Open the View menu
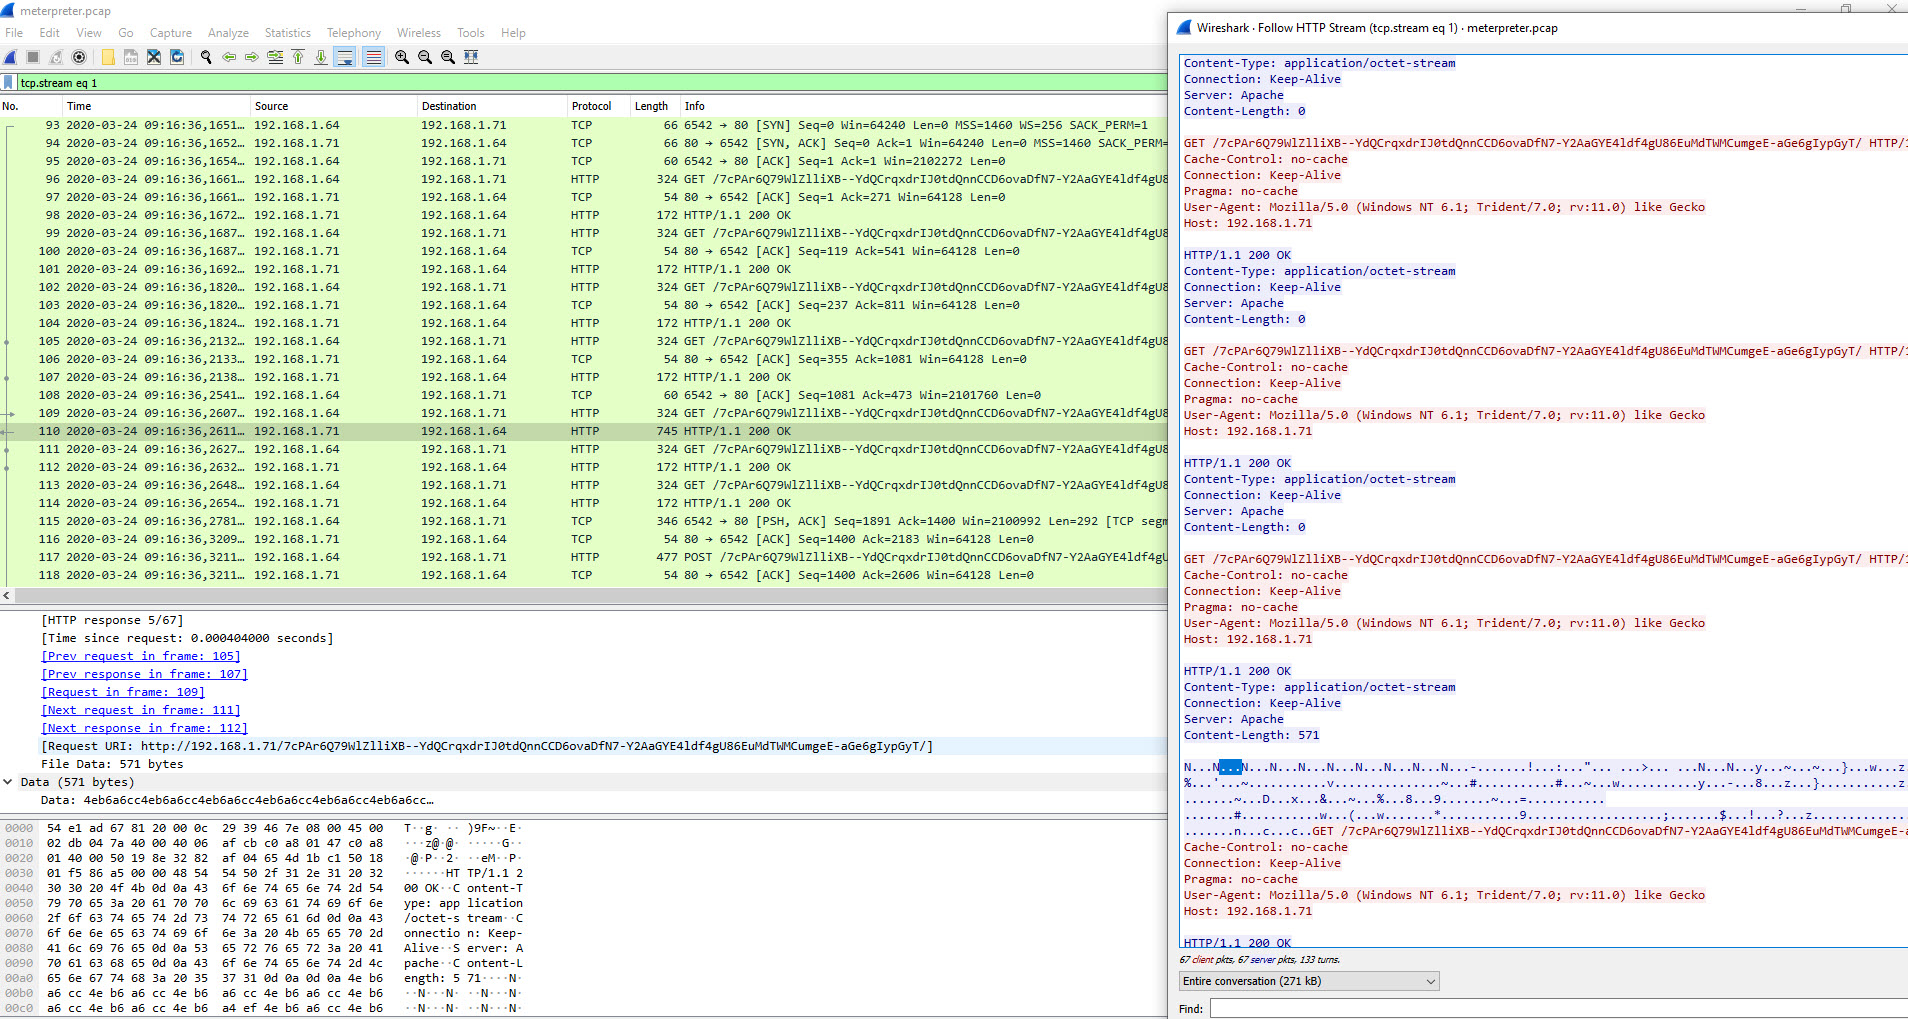The height and width of the screenshot is (1019, 1908). (89, 33)
